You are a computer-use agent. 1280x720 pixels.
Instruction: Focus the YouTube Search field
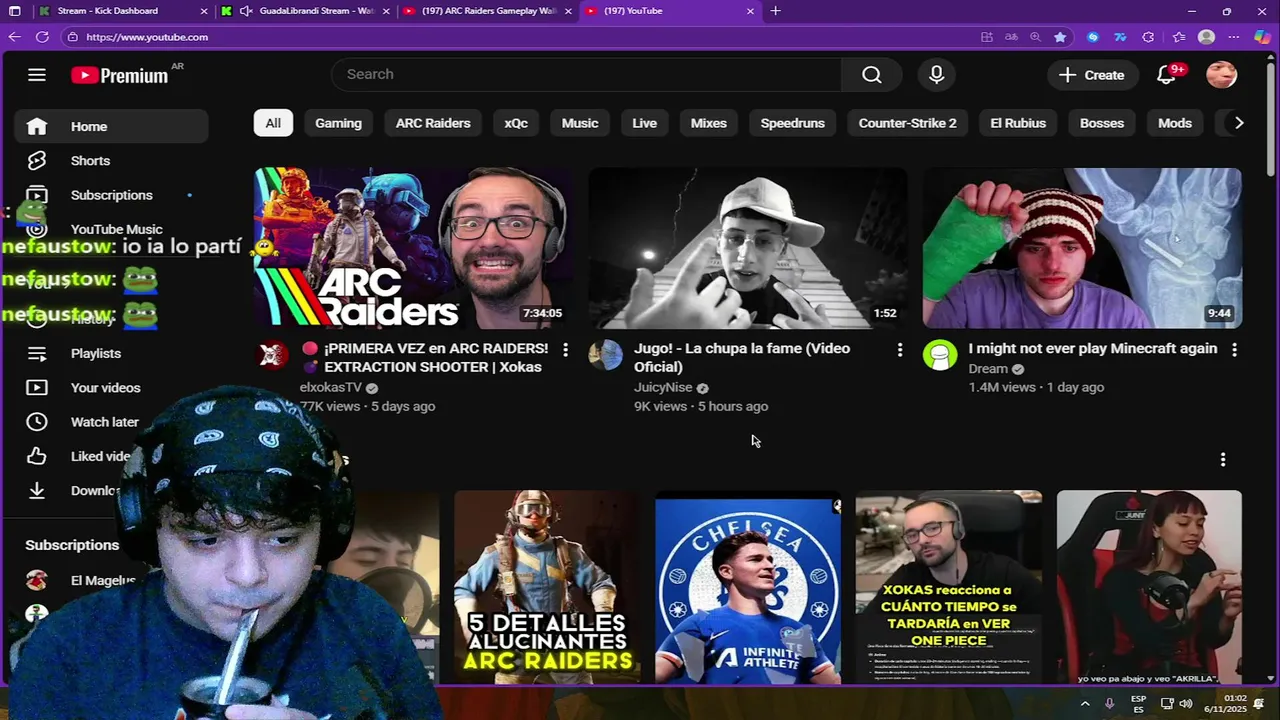586,75
